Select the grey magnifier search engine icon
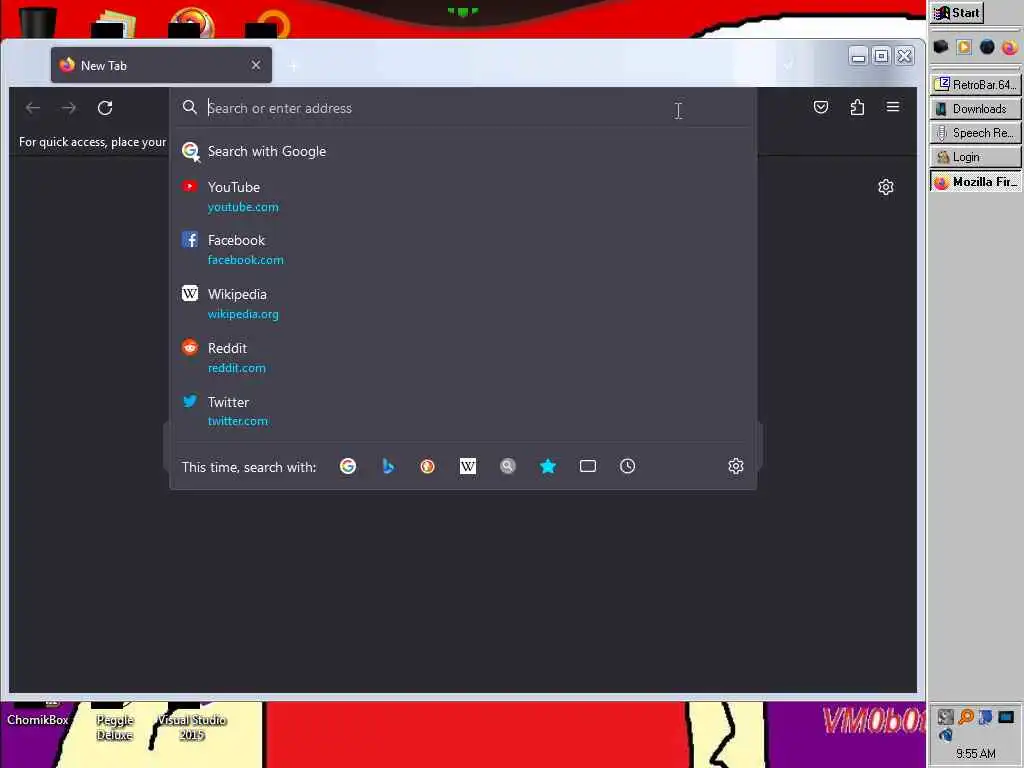 [x=507, y=466]
